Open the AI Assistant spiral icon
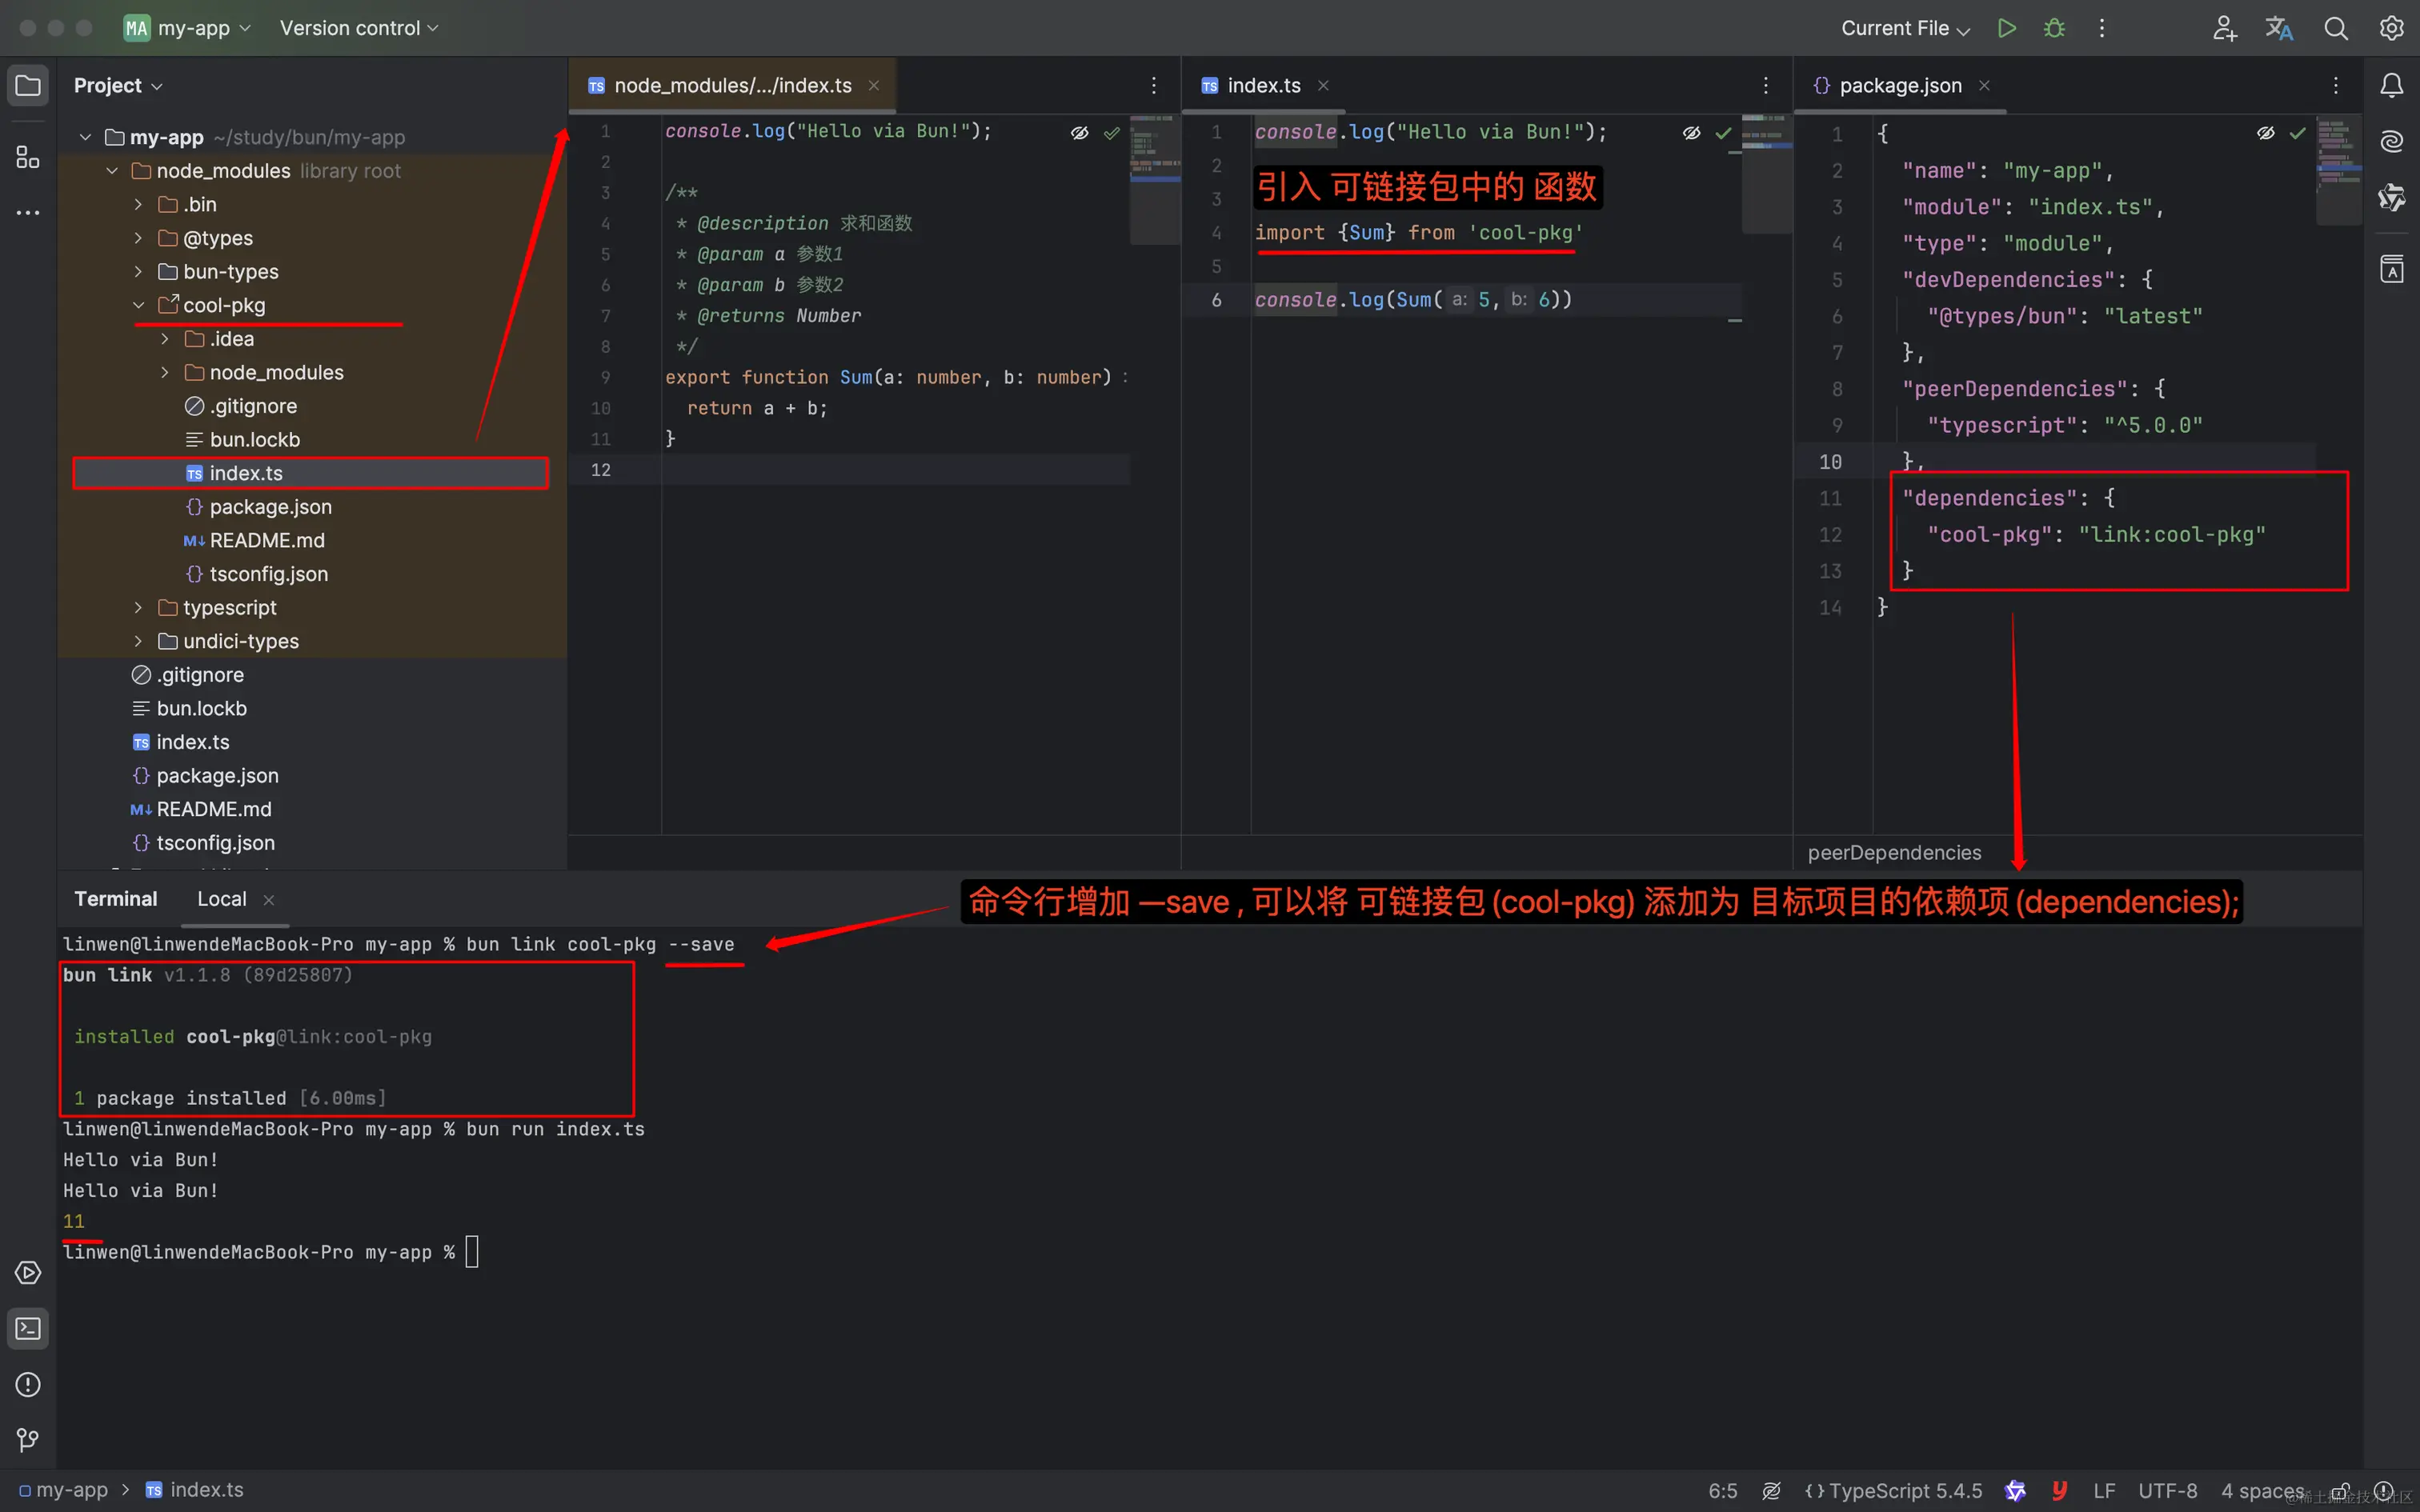Screen dimensions: 2420x1512 [2391, 141]
